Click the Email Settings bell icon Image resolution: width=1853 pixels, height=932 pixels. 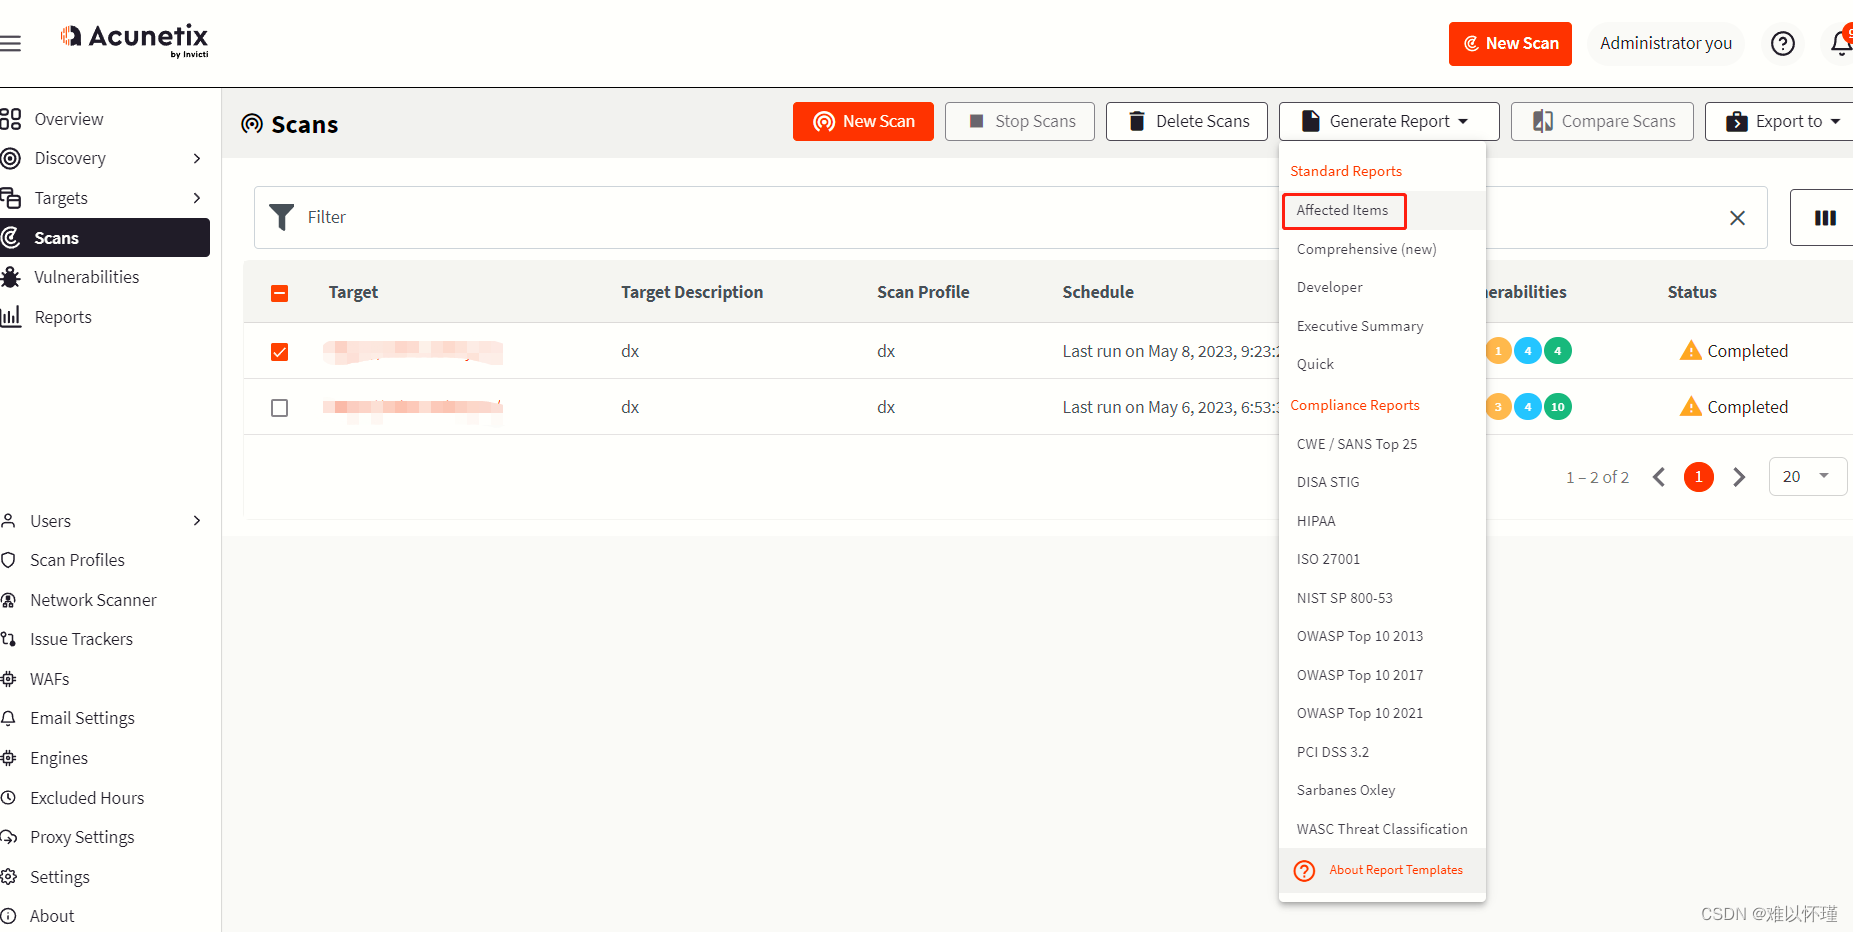[8, 718]
